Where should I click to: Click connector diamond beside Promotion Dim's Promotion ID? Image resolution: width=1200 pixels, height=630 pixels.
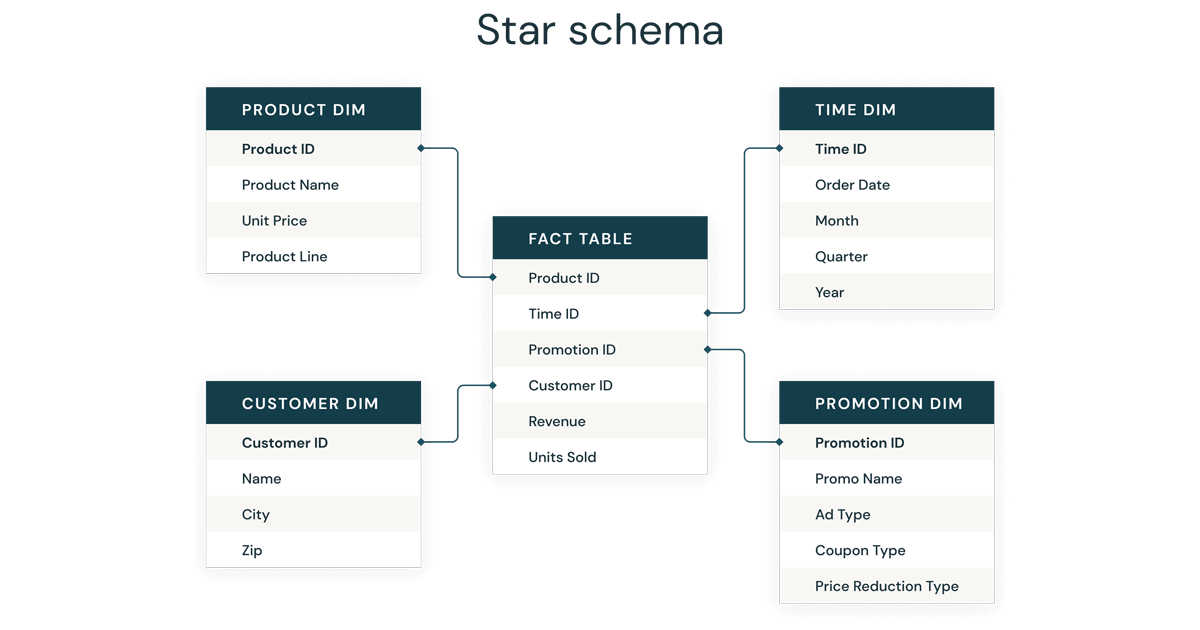(780, 442)
